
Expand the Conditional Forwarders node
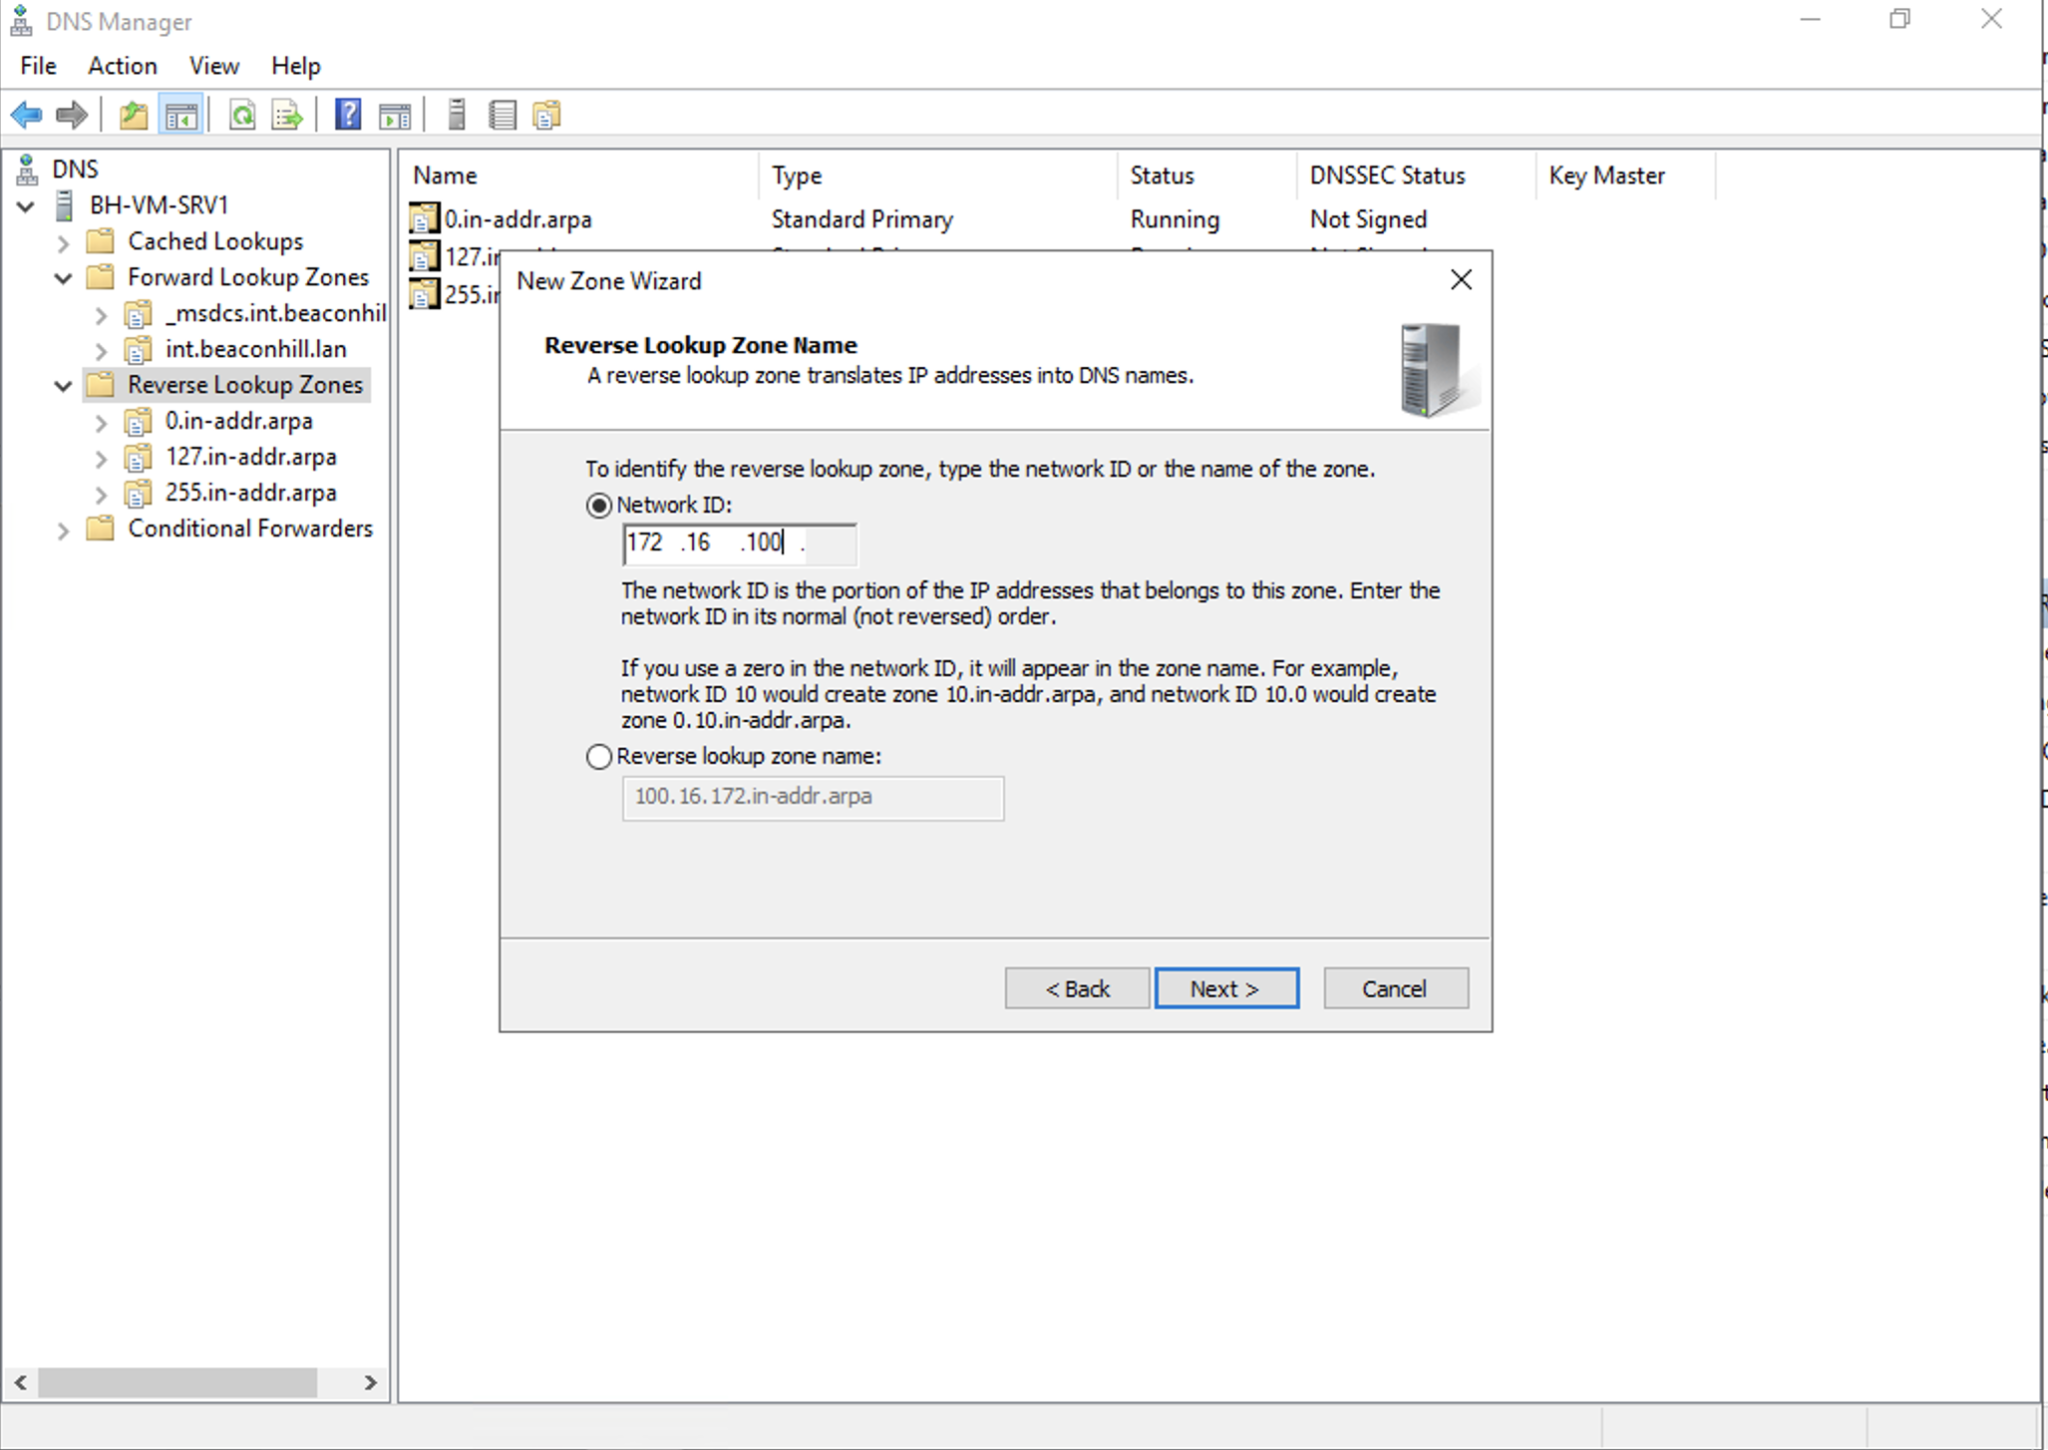coord(63,528)
